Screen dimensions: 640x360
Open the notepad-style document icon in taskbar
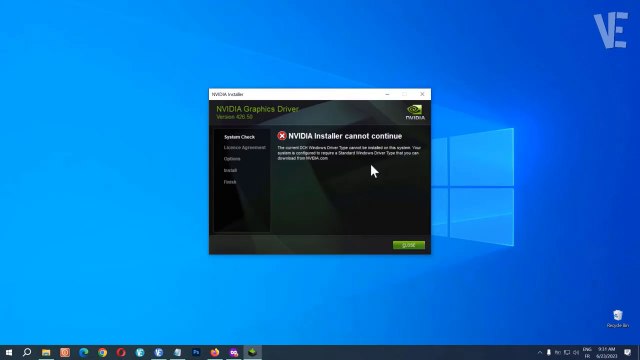point(178,352)
